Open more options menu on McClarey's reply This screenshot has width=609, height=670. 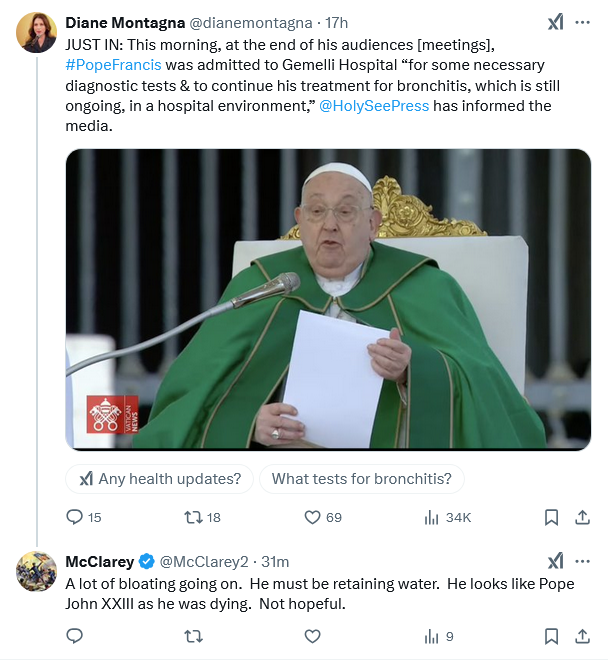582,561
